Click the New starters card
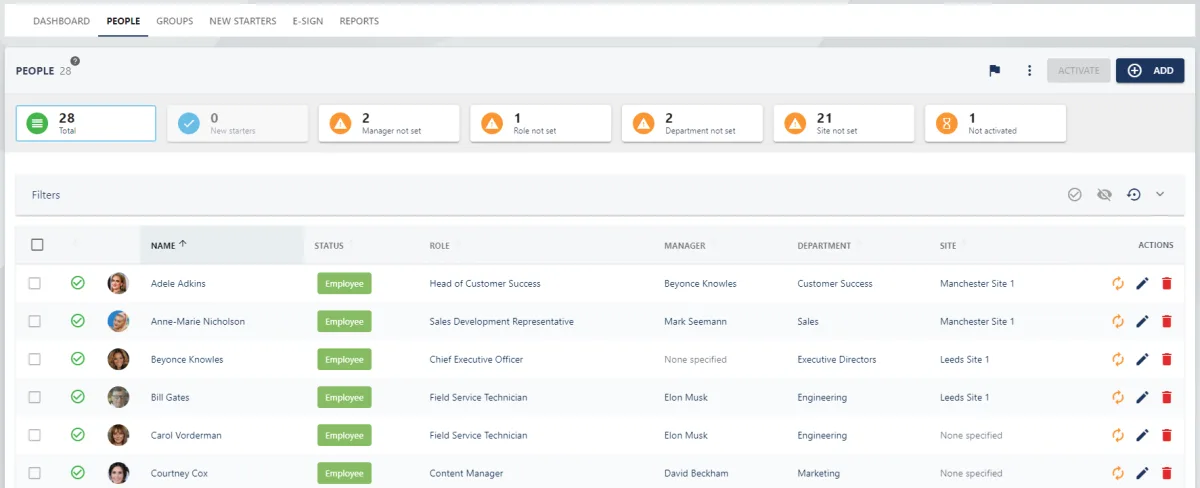 click(238, 123)
